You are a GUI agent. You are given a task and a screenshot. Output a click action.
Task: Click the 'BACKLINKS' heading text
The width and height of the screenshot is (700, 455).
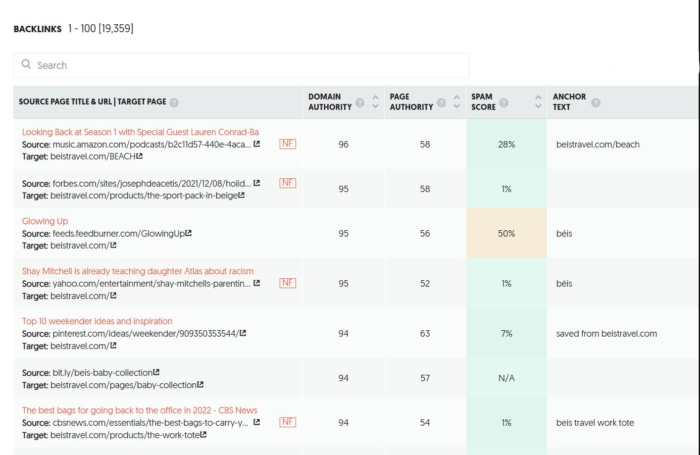(x=38, y=29)
